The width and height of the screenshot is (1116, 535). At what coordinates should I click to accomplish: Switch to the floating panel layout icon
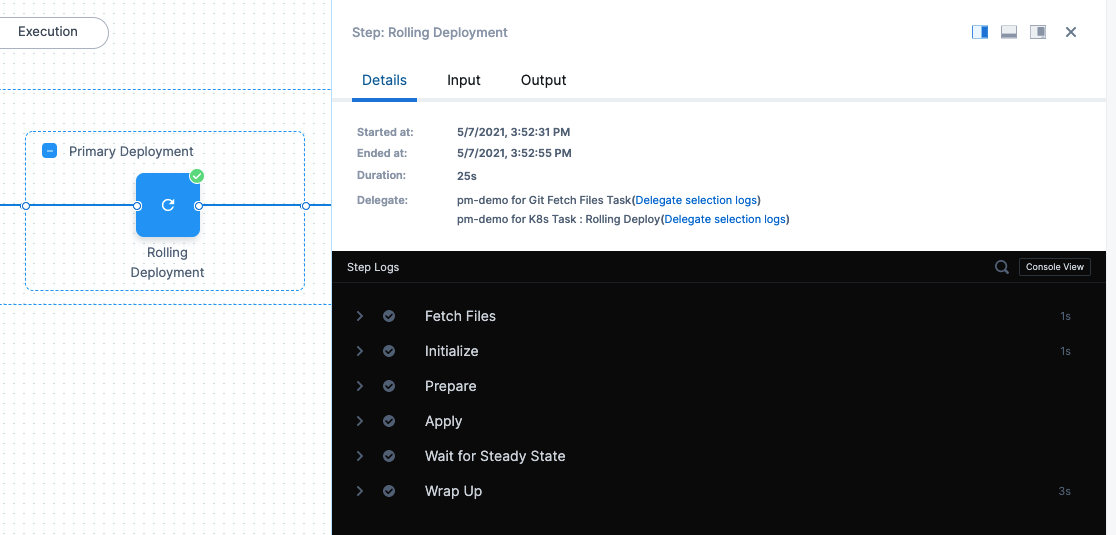(1038, 32)
